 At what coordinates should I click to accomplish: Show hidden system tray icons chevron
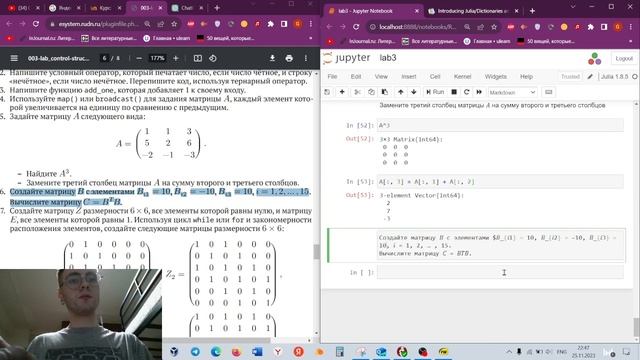(x=509, y=351)
